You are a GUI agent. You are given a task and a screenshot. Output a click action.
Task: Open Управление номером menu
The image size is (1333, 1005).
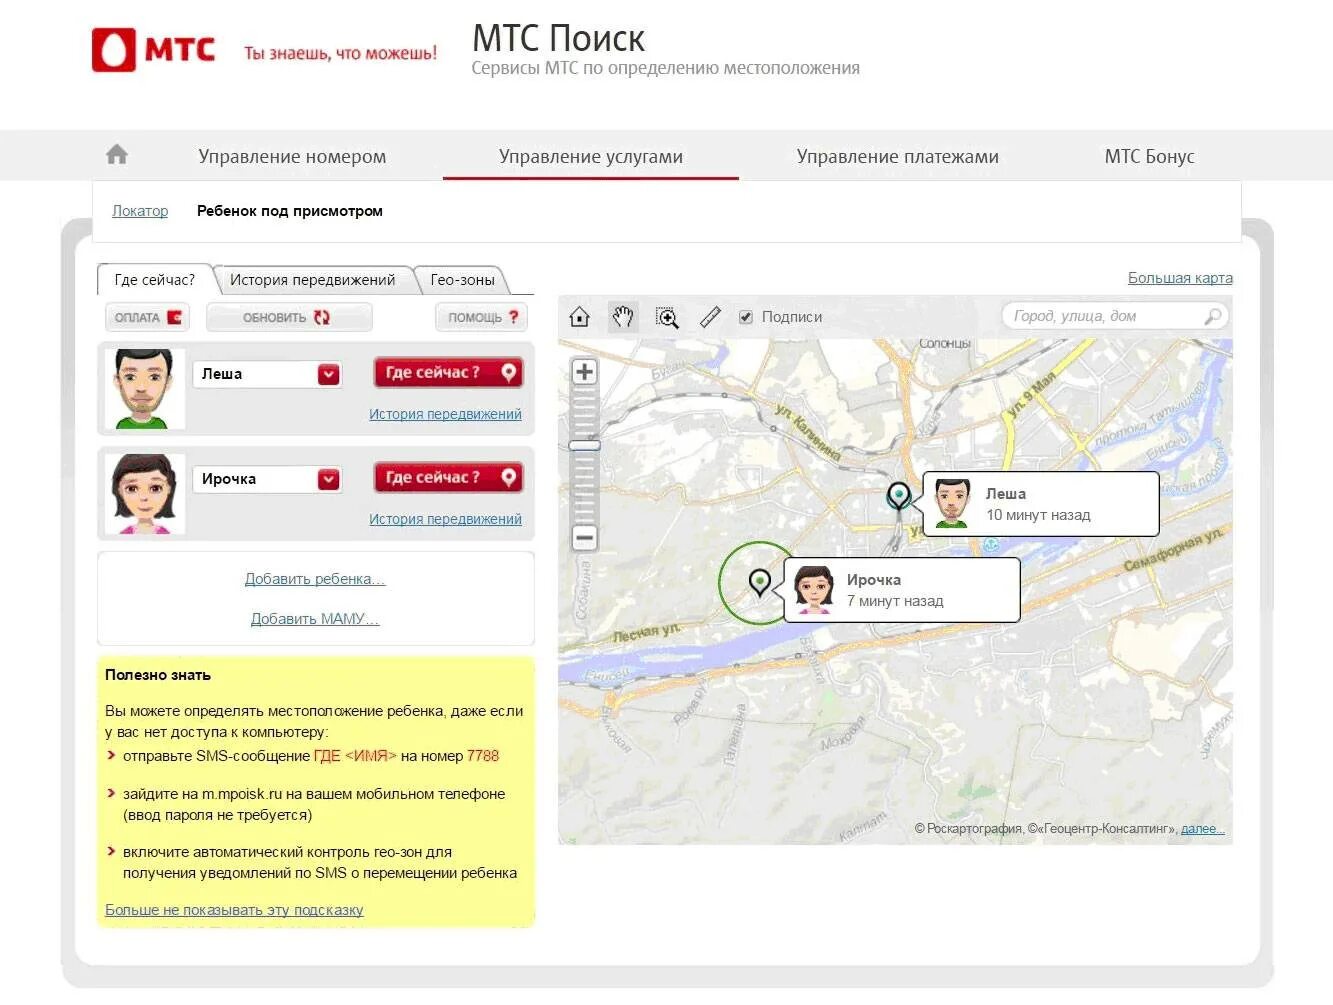292,156
